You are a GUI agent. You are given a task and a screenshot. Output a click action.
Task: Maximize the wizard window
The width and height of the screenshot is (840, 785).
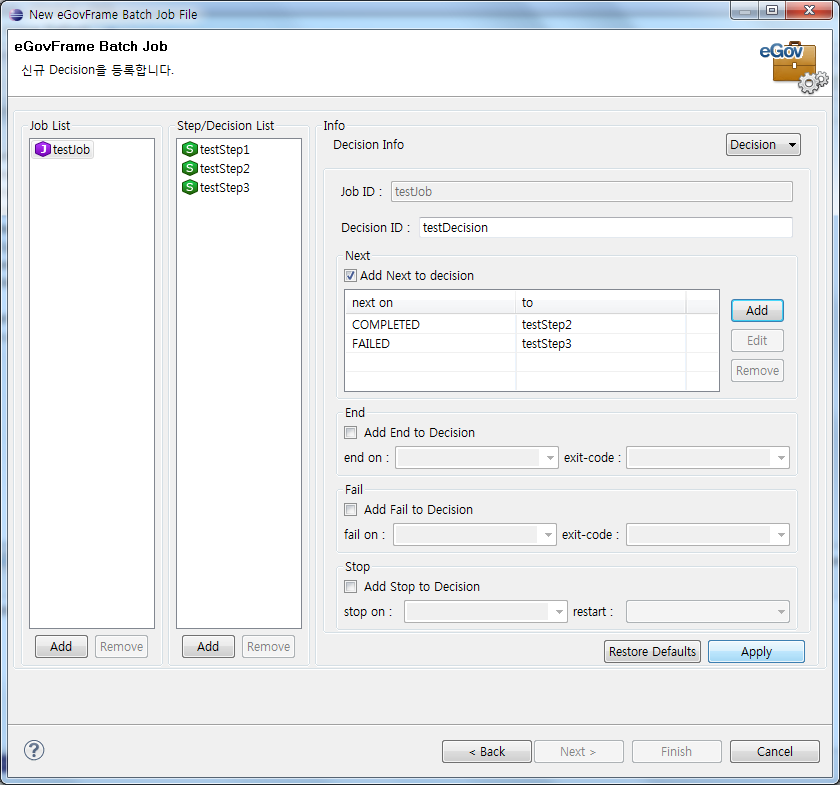(x=771, y=10)
